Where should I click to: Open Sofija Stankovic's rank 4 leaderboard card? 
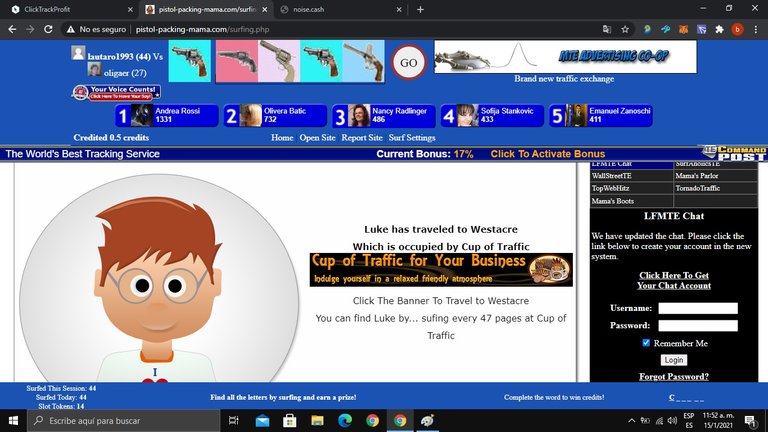pyautogui.click(x=492, y=116)
